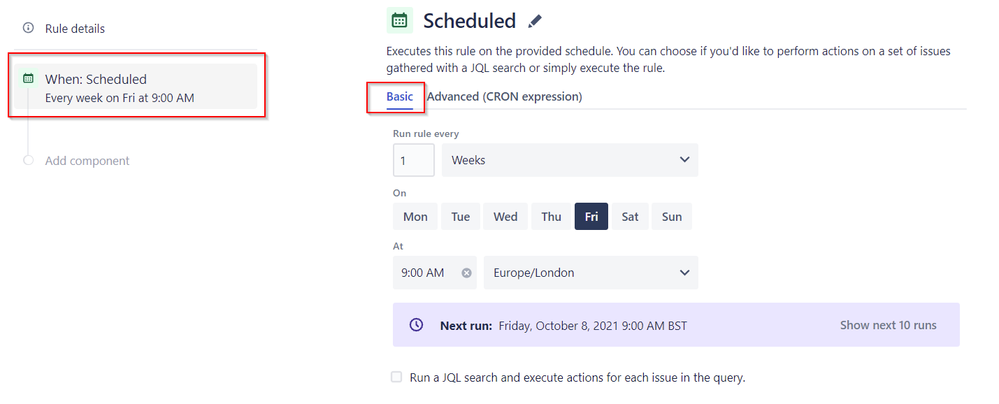This screenshot has height=404, width=999.
Task: Click Show next 10 runs
Action: 888,325
